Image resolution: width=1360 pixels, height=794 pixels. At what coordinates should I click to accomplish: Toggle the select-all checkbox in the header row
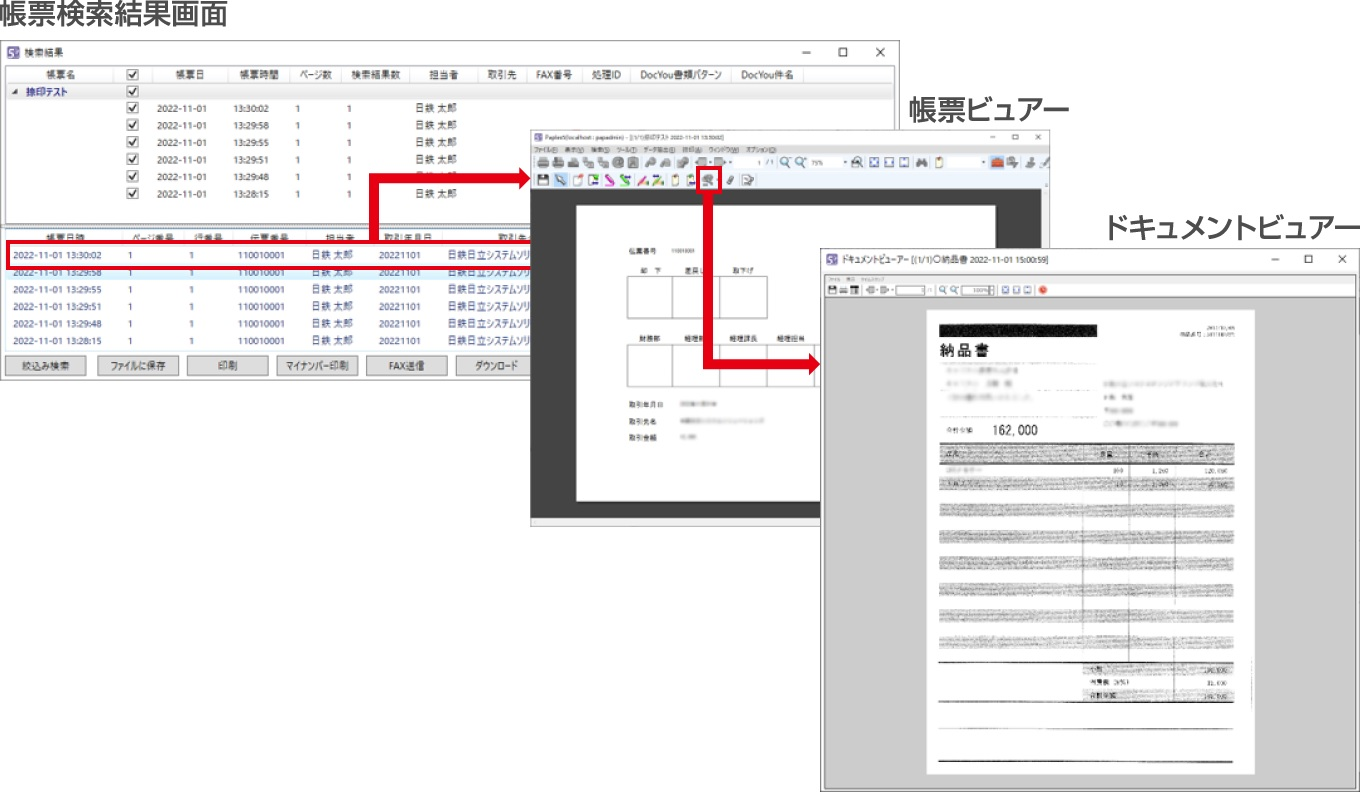(132, 75)
